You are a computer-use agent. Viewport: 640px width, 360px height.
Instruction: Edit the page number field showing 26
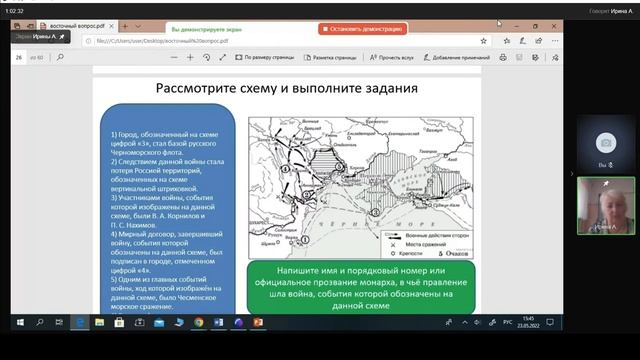click(19, 58)
